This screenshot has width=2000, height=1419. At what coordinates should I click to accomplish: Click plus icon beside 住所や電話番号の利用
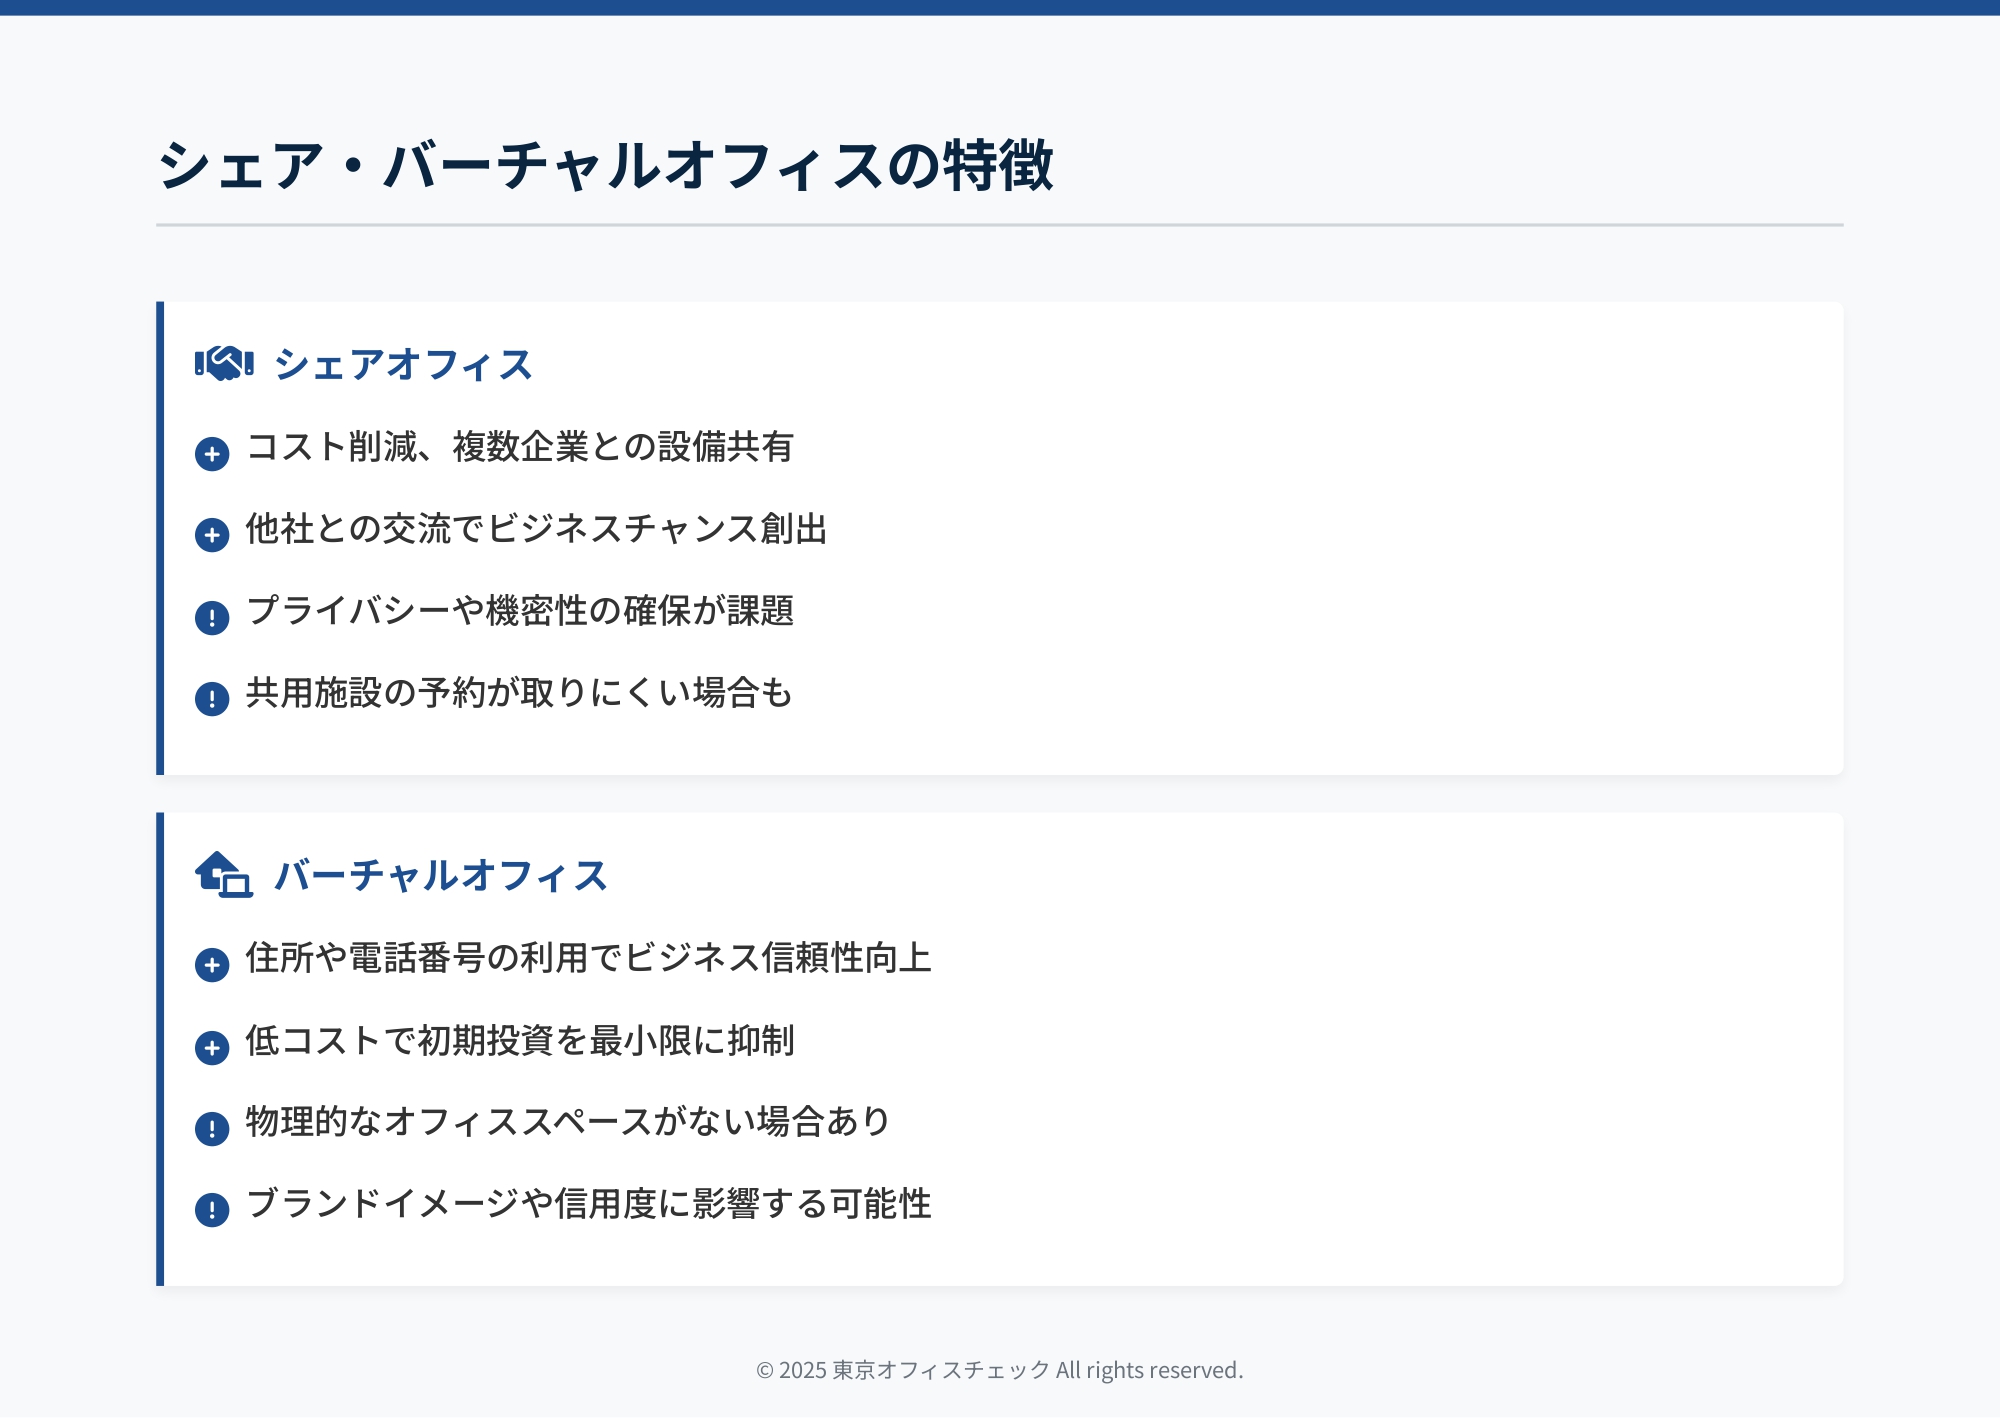[212, 965]
